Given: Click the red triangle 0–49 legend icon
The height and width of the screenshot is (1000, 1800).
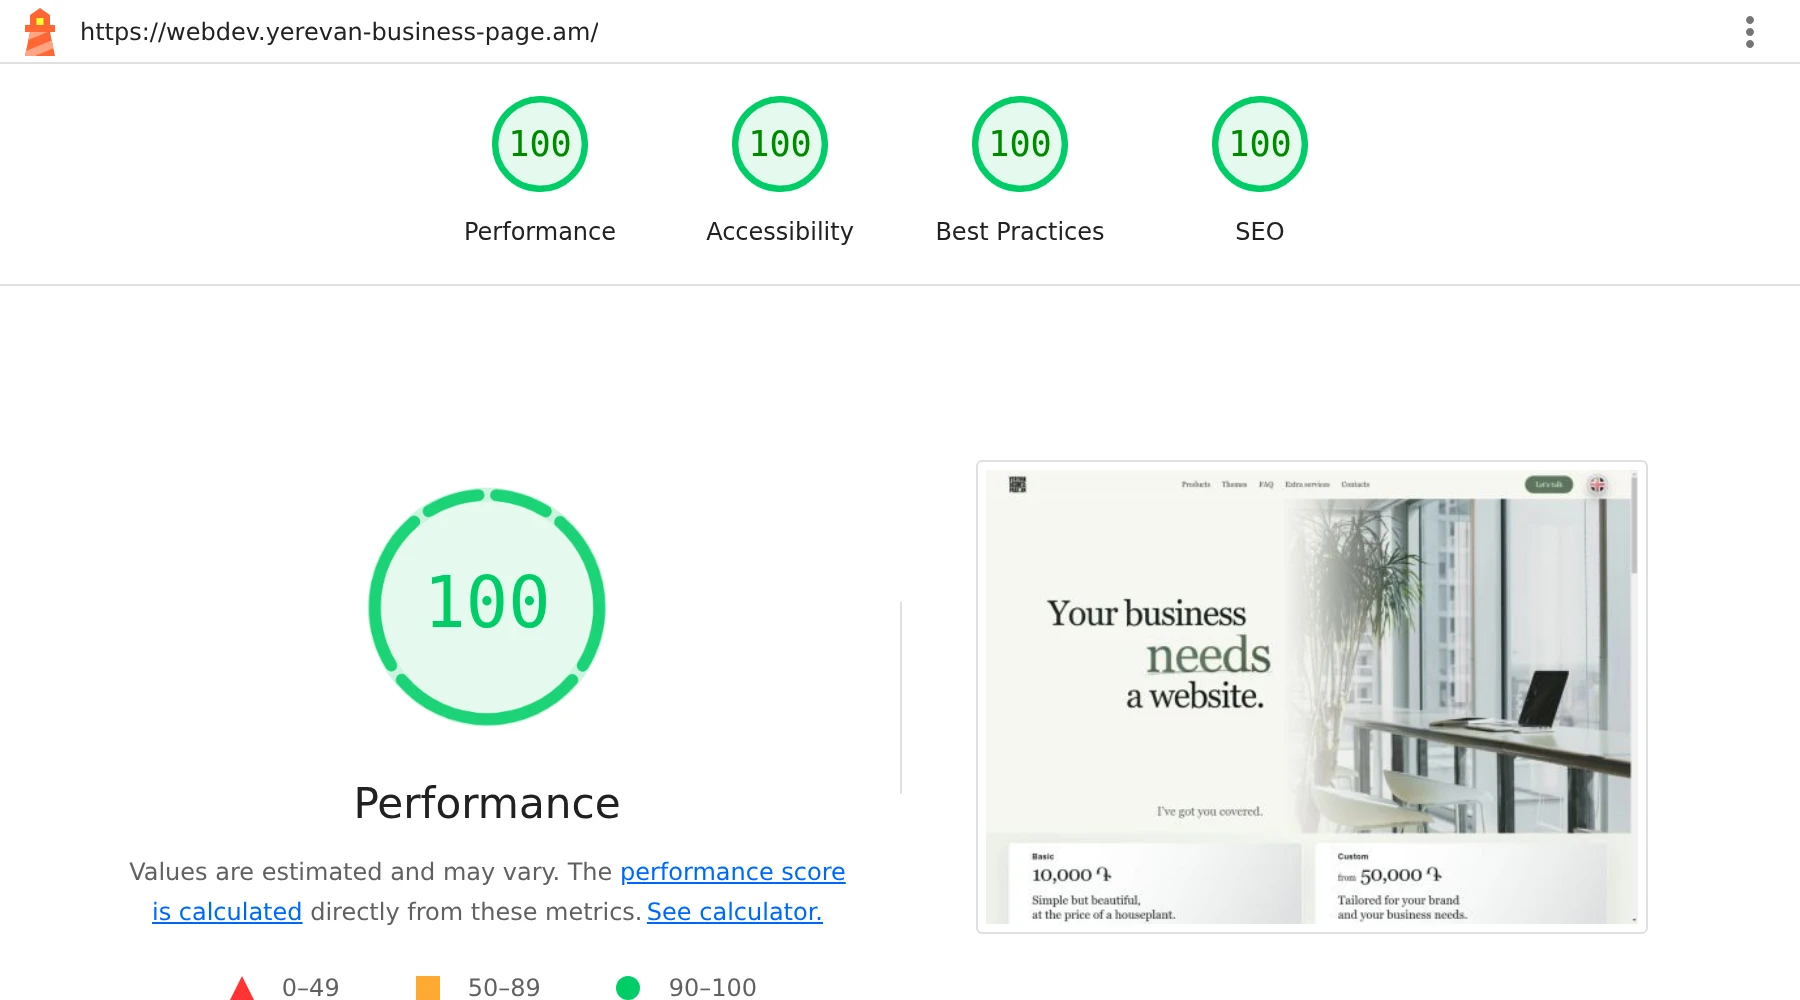Looking at the screenshot, I should pyautogui.click(x=242, y=988).
